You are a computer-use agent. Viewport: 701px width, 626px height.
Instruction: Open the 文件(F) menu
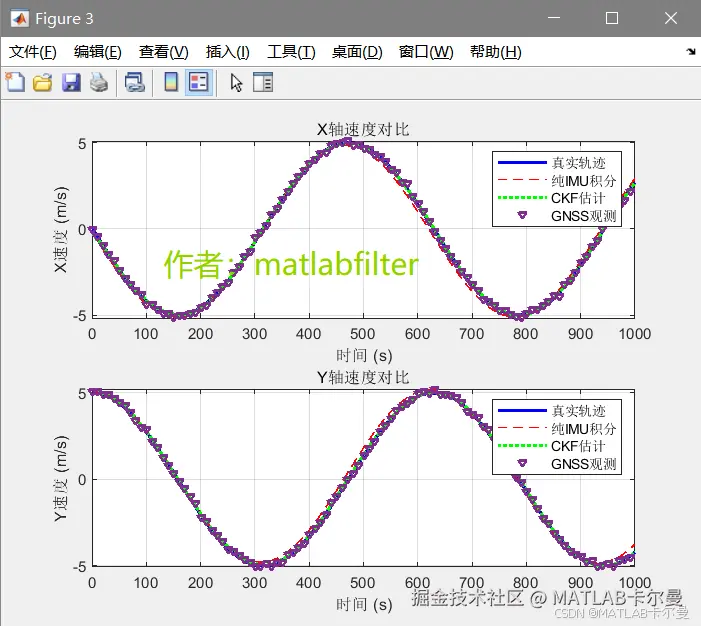pos(33,52)
